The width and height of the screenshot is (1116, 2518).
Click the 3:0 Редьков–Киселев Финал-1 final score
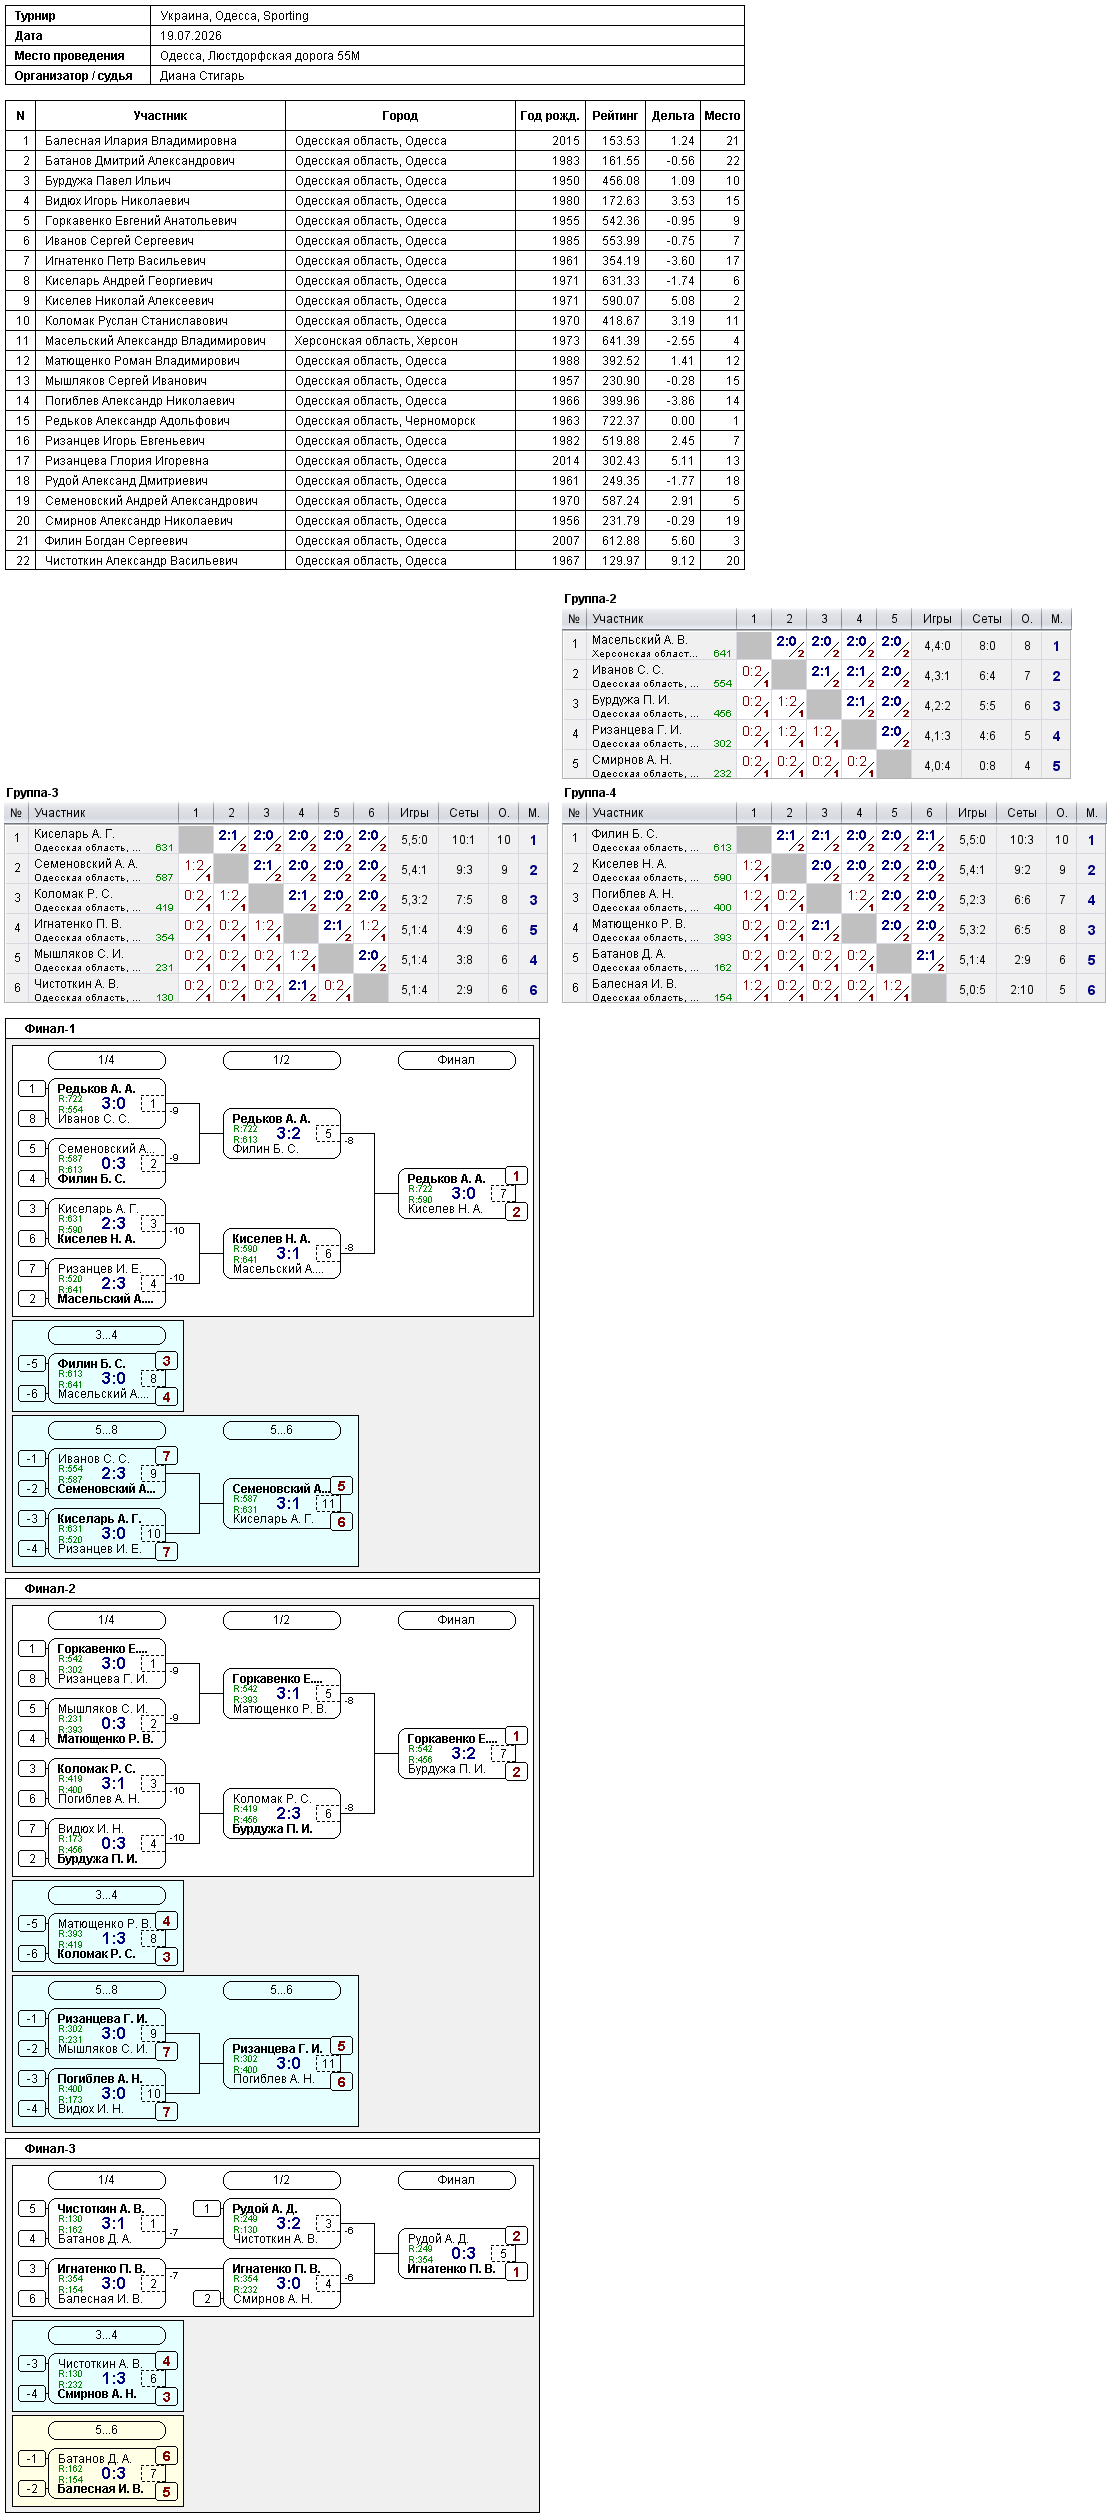click(x=464, y=1193)
